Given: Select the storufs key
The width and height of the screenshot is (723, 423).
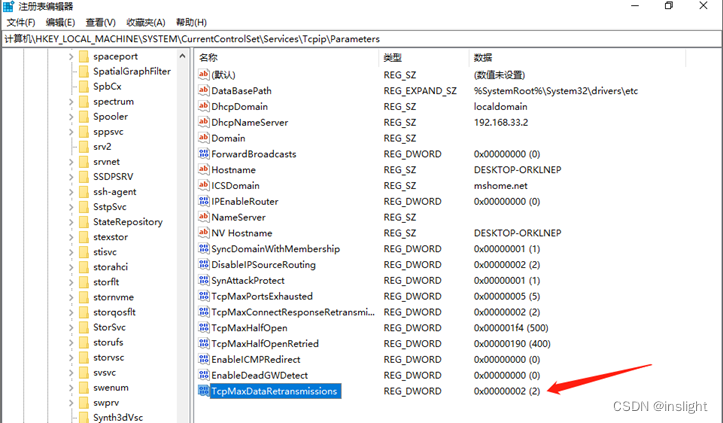Looking at the screenshot, I should point(108,342).
